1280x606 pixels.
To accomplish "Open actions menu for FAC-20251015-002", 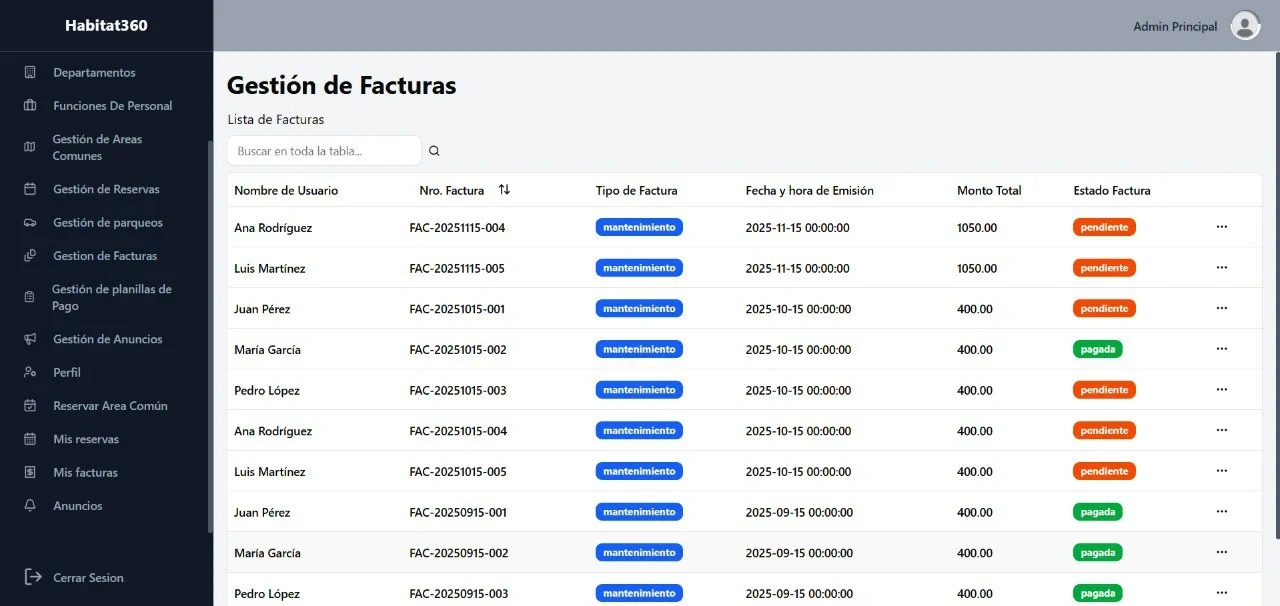I will coord(1221,349).
